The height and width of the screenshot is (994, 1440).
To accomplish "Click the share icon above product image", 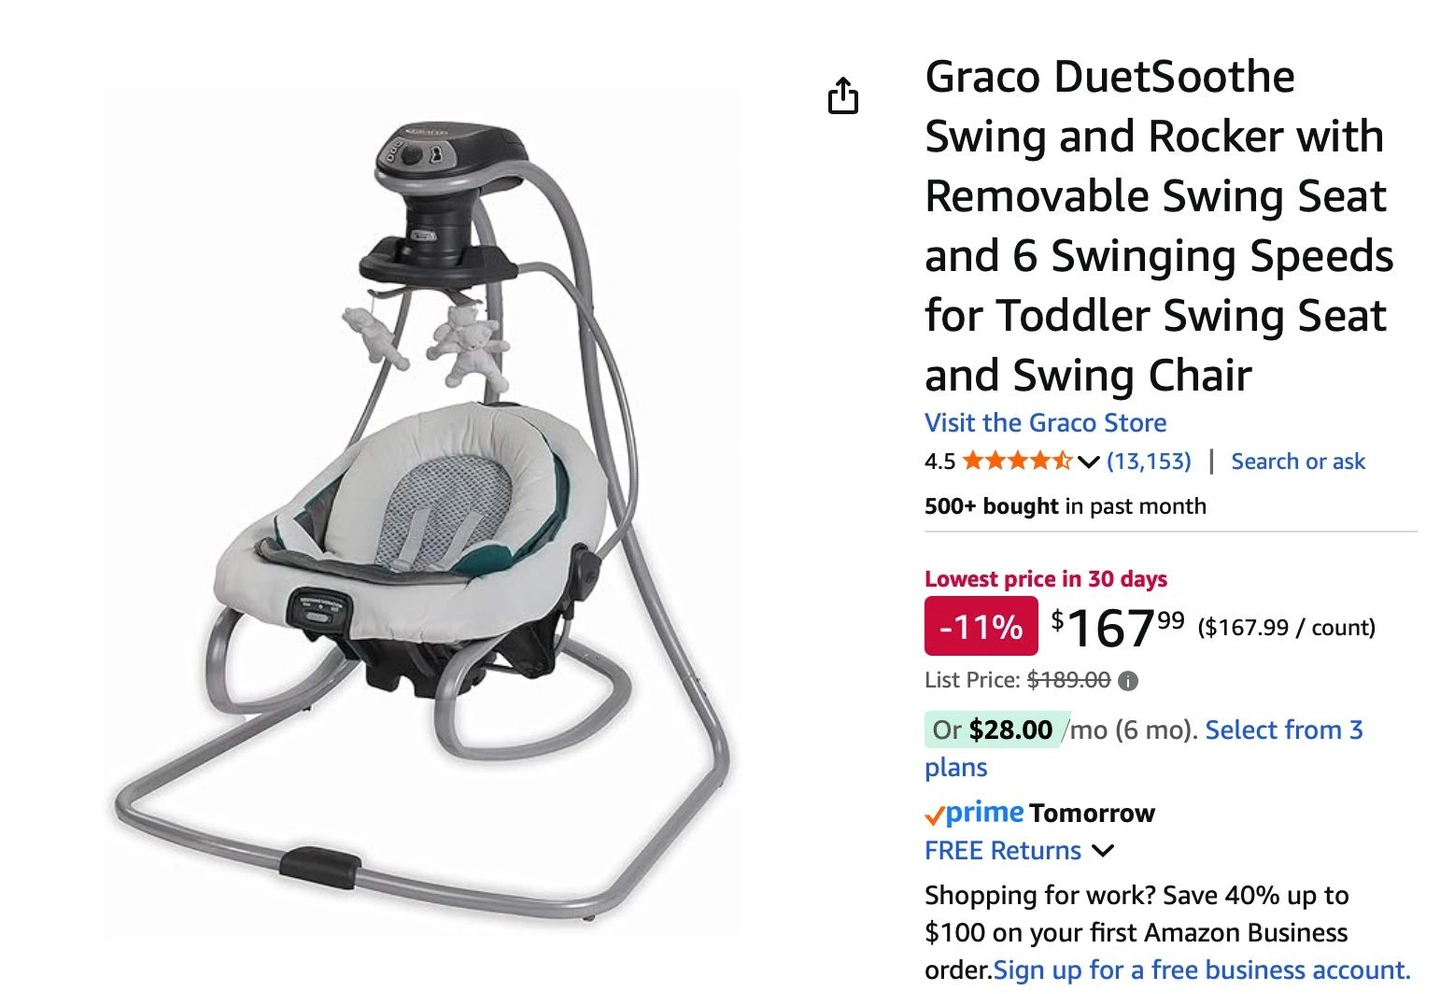I will click(843, 96).
